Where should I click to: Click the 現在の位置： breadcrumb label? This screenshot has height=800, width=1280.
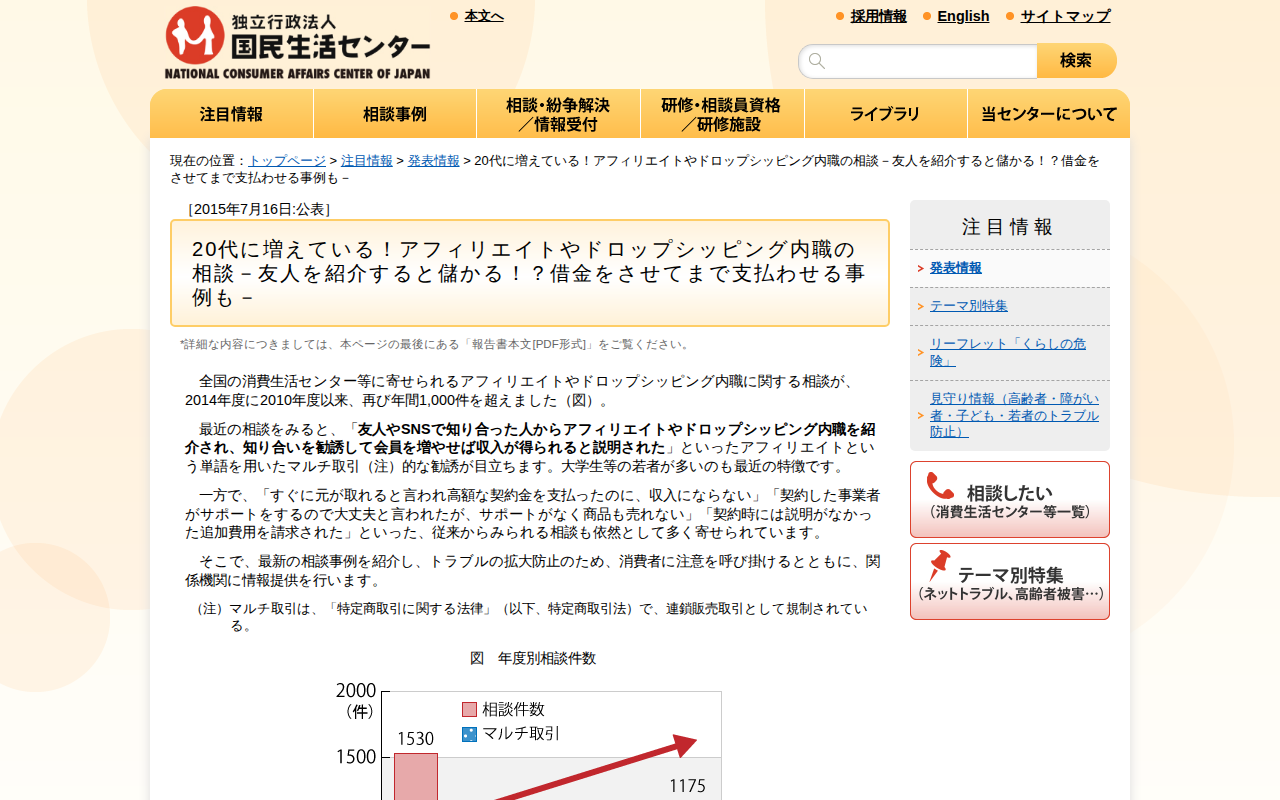209,160
